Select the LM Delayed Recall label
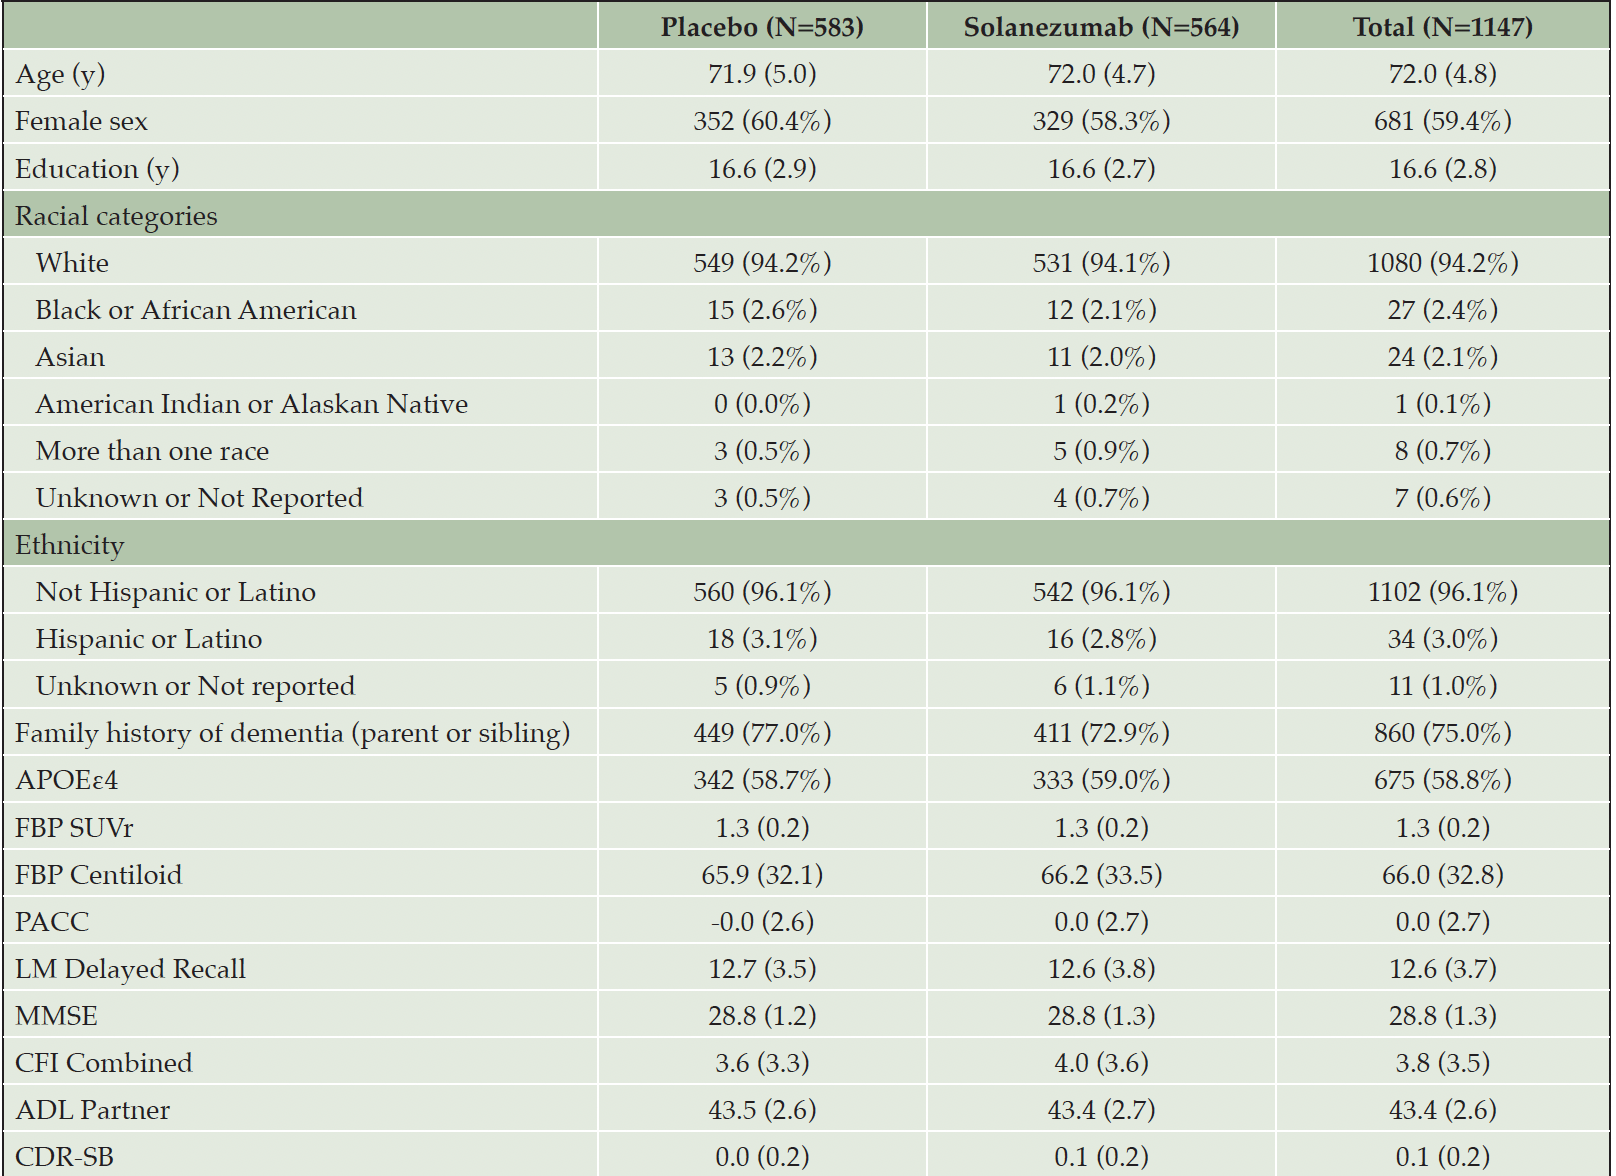This screenshot has width=1616, height=1176. pyautogui.click(x=130, y=969)
